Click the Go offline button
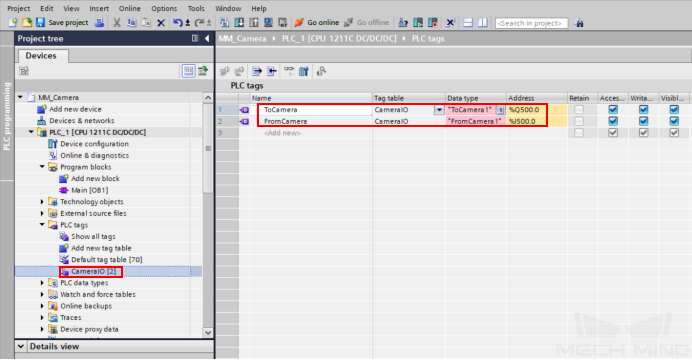692x360 pixels. pyautogui.click(x=367, y=22)
